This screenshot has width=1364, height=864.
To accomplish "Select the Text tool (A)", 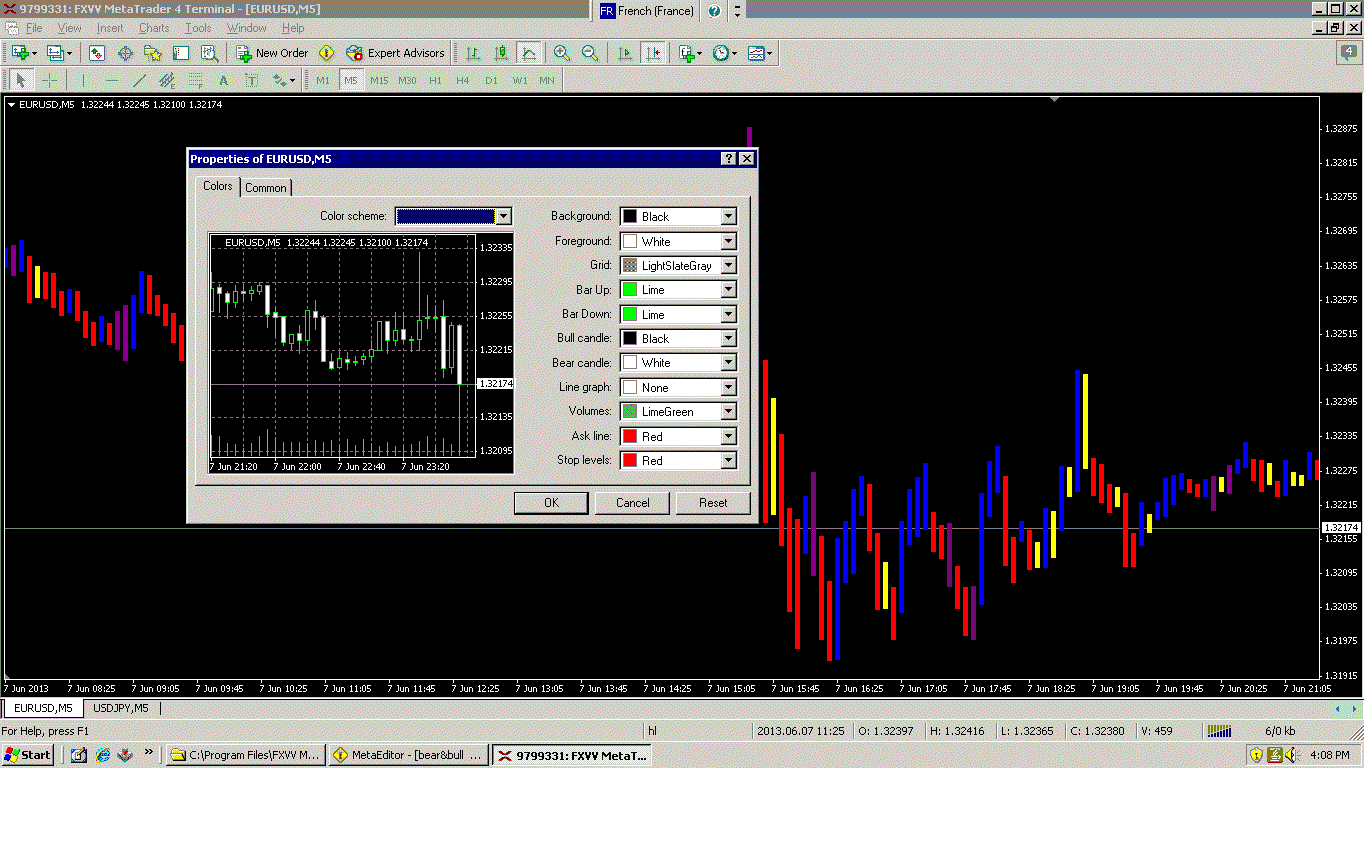I will pos(223,80).
